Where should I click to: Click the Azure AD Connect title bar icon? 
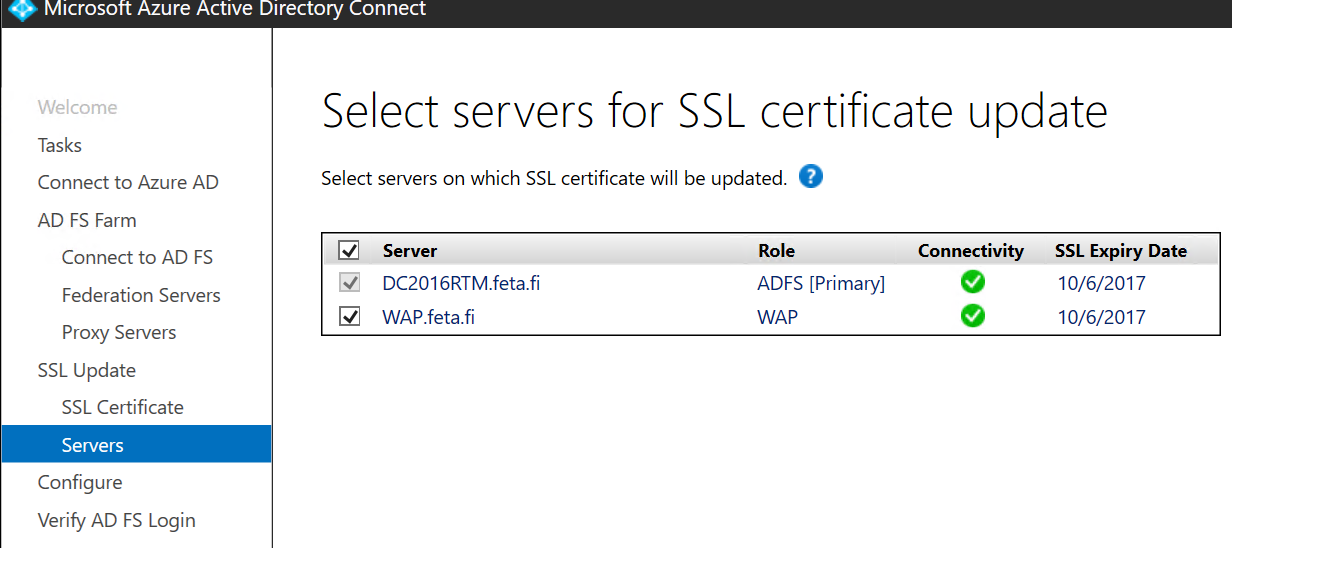[x=22, y=10]
